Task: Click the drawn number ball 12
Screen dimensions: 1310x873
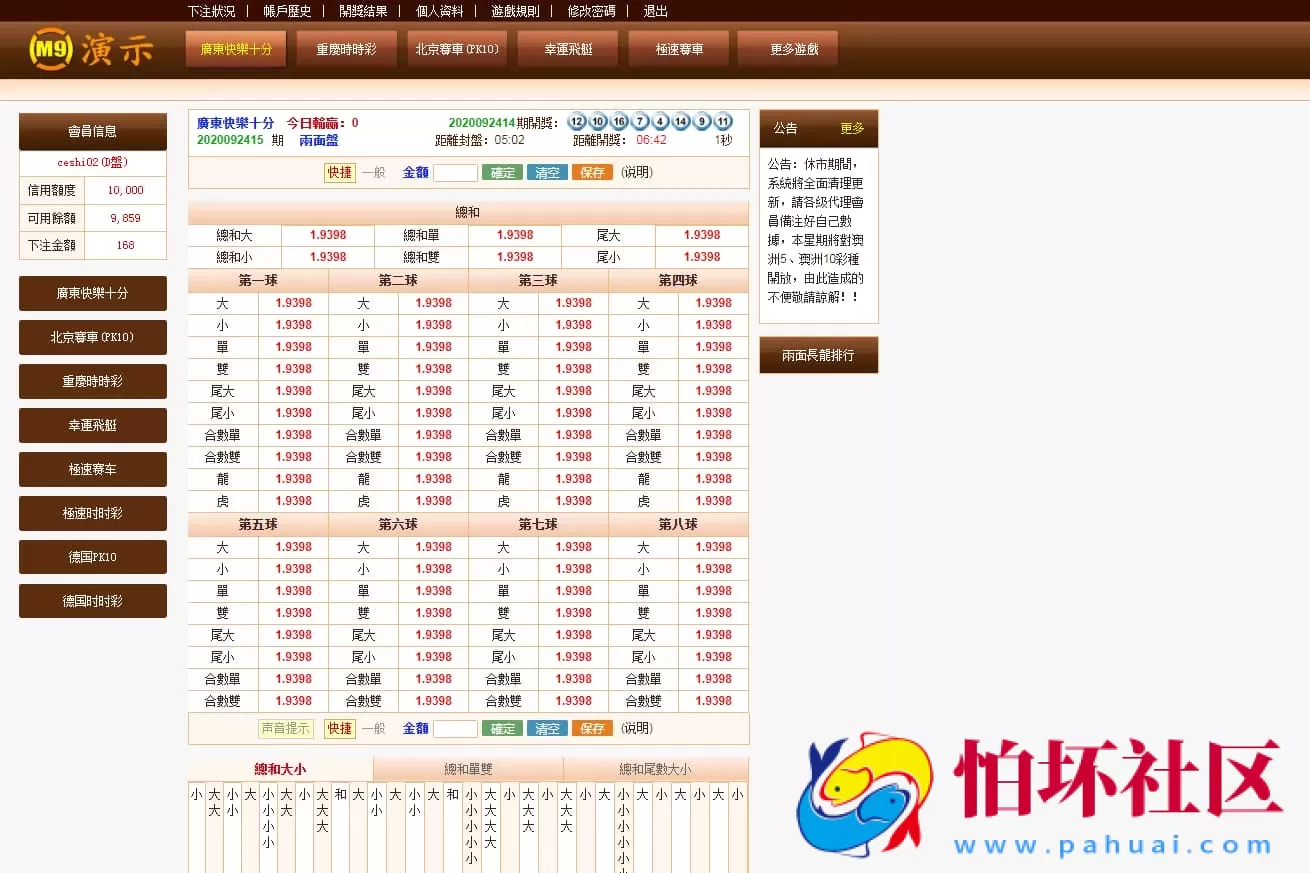Action: click(x=576, y=121)
